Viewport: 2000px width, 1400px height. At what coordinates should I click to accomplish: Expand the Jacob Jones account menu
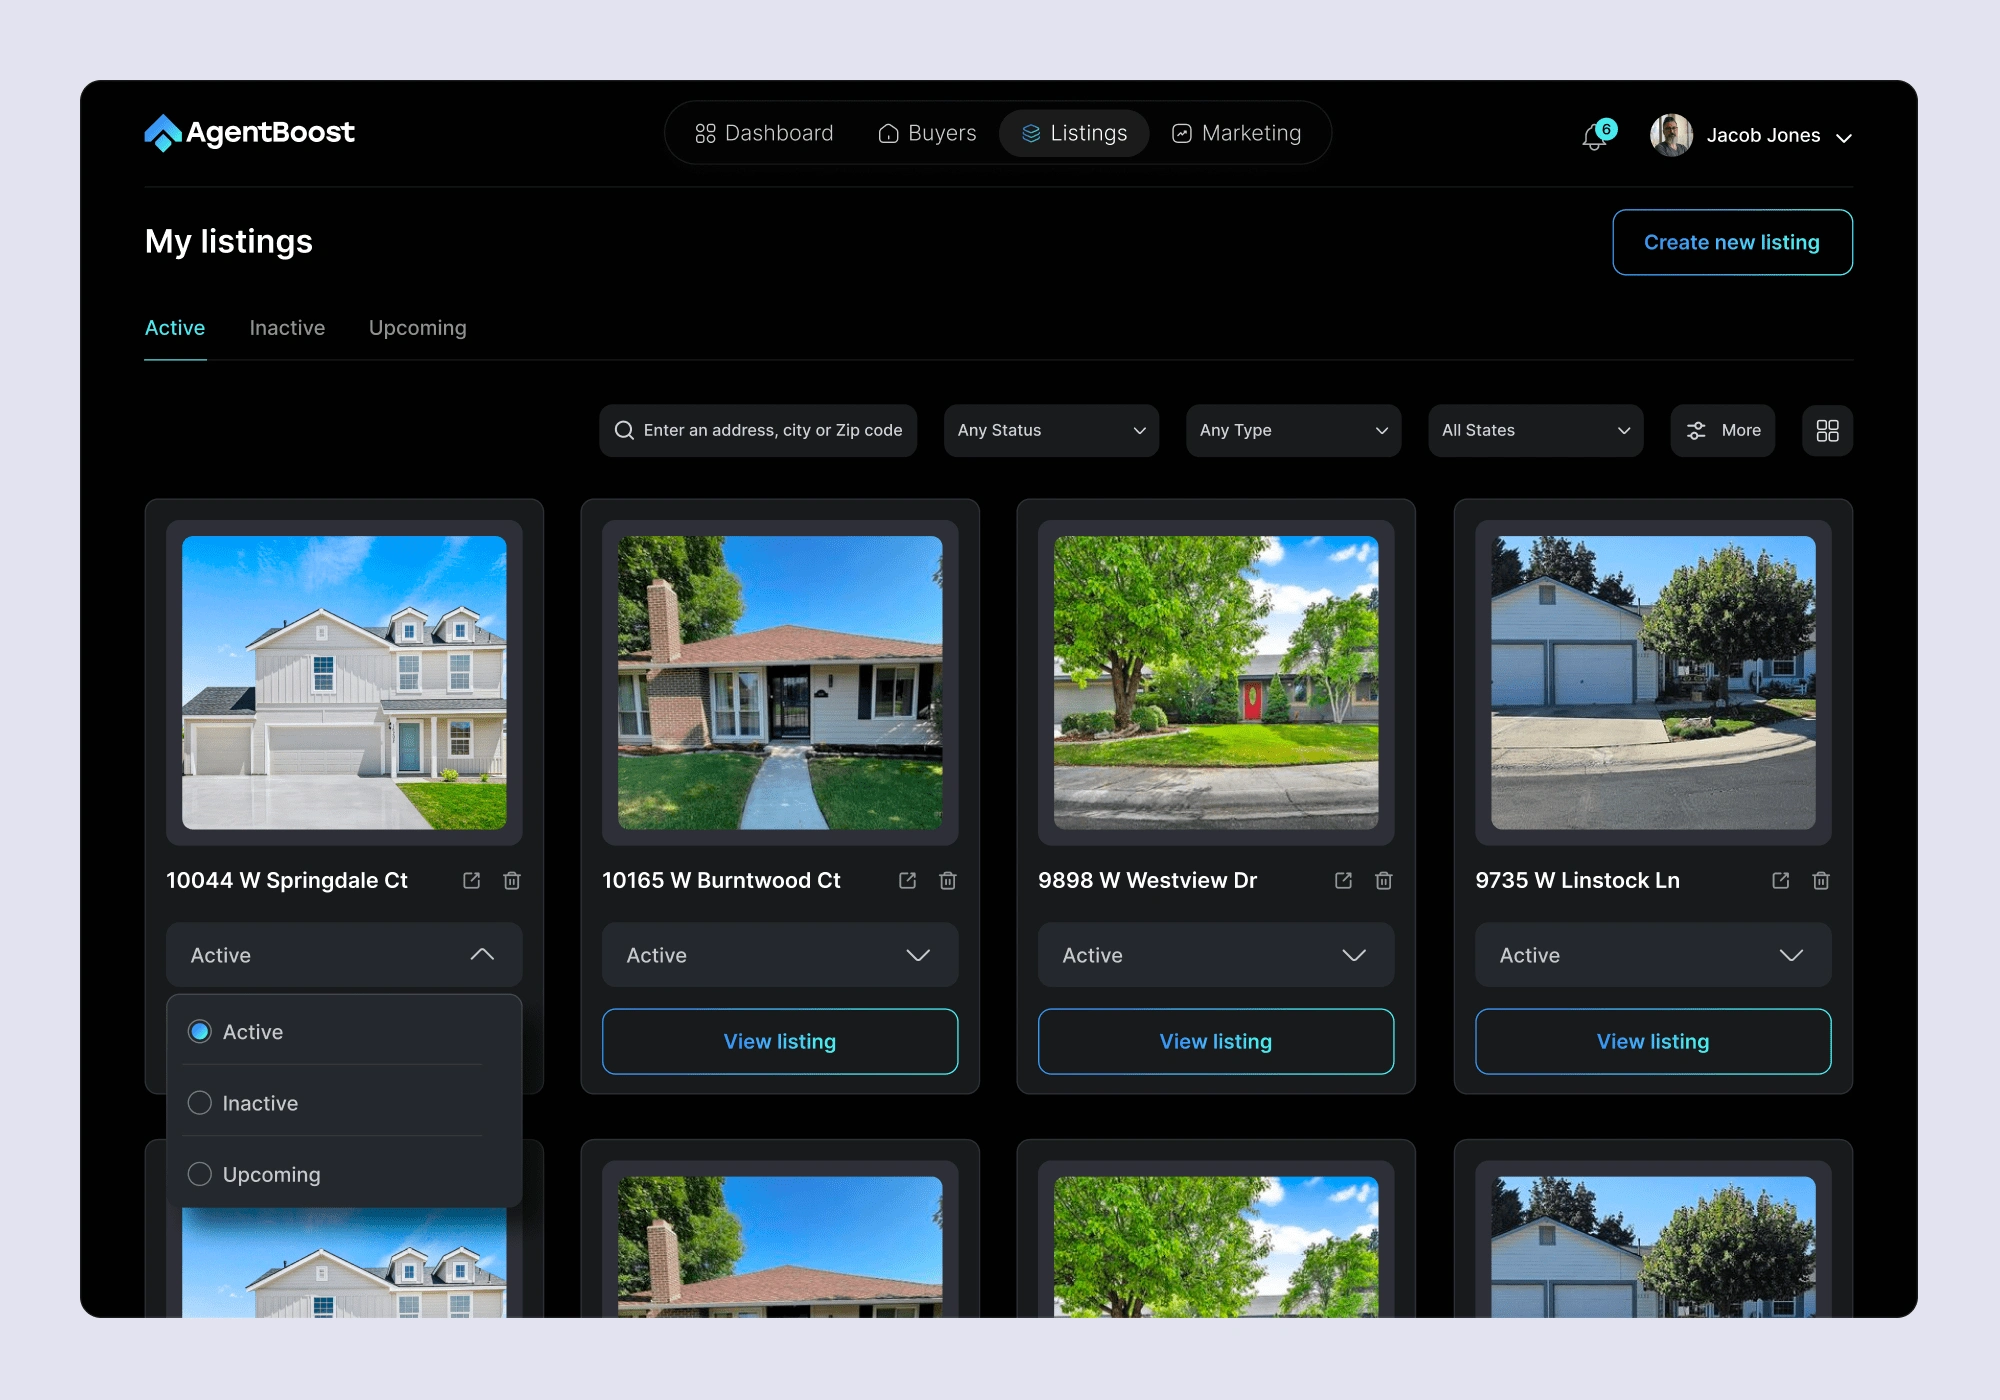(x=1844, y=138)
